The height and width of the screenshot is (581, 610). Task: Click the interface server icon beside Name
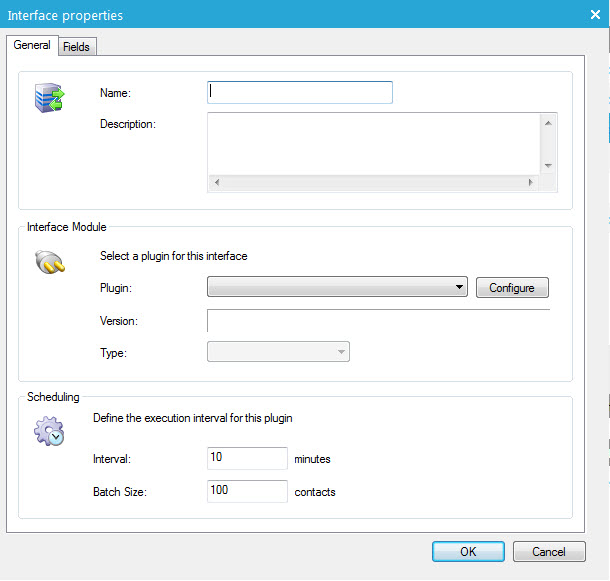coord(48,98)
